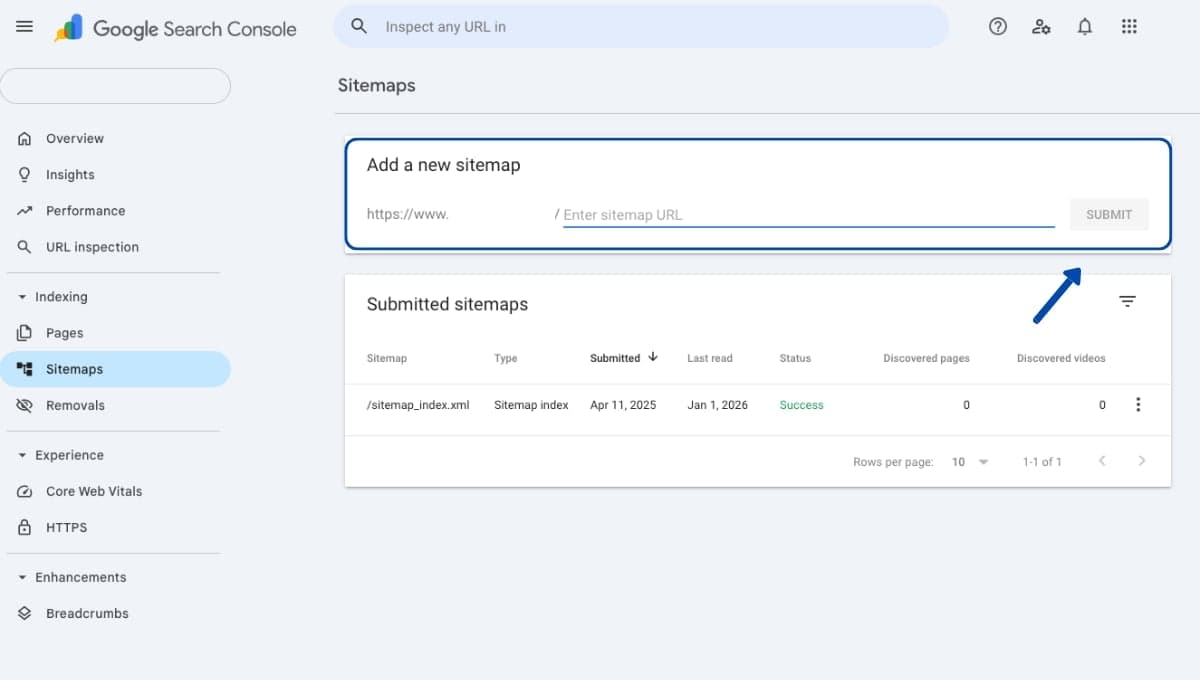Open the Google apps grid

tap(1129, 27)
